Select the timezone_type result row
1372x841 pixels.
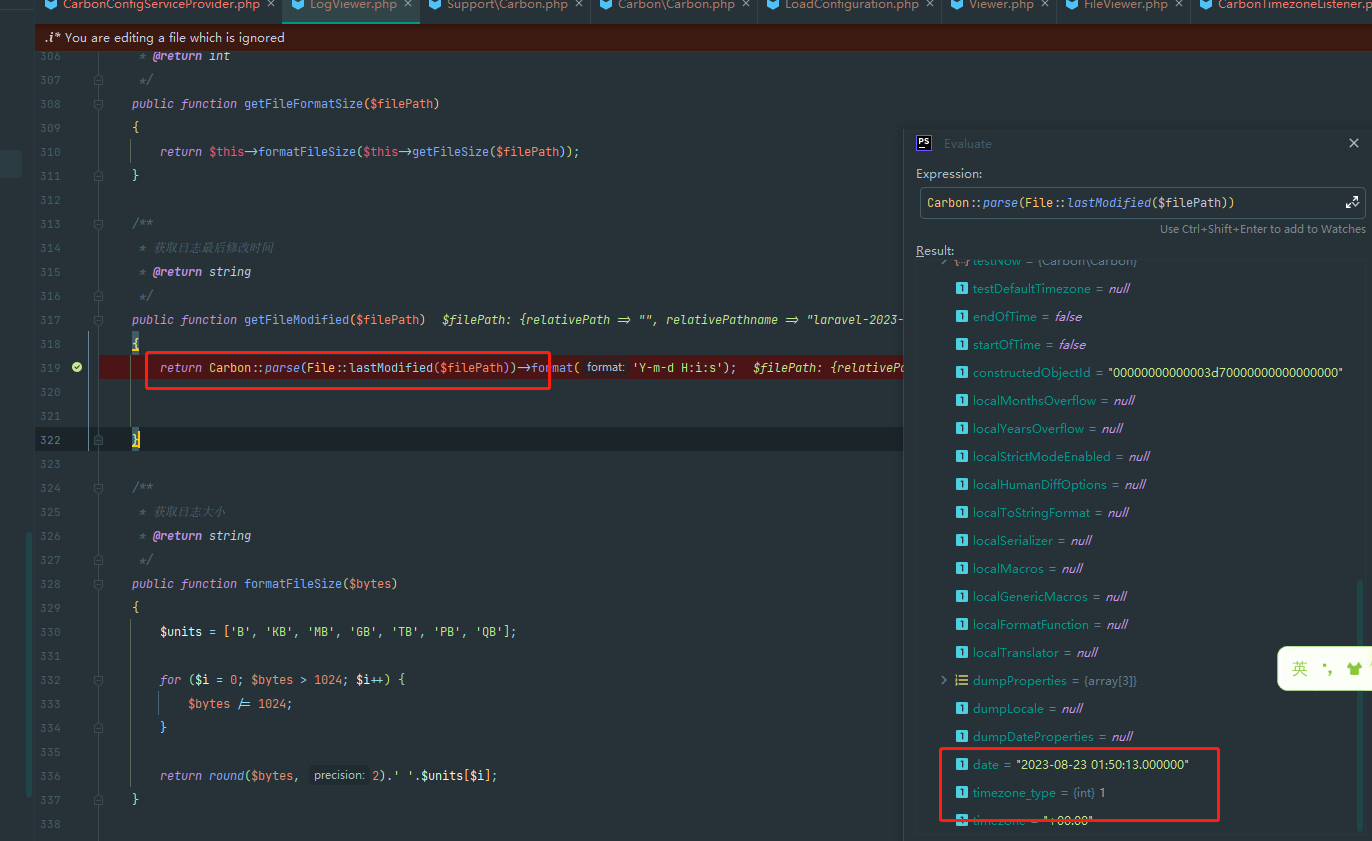click(1135, 792)
